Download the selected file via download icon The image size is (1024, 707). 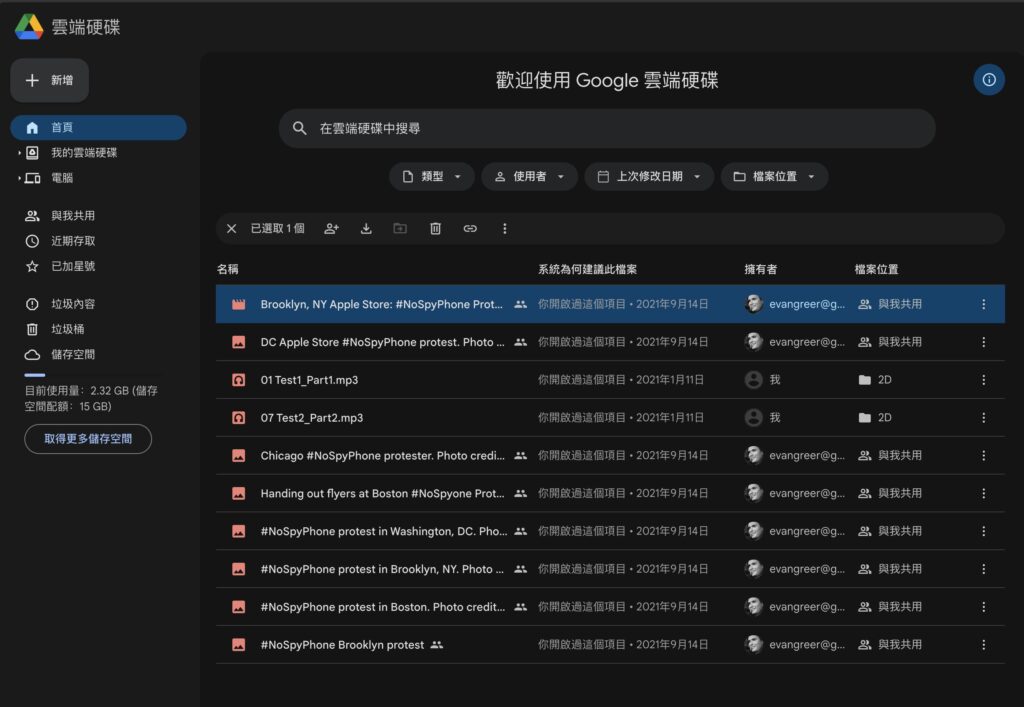(x=366, y=228)
